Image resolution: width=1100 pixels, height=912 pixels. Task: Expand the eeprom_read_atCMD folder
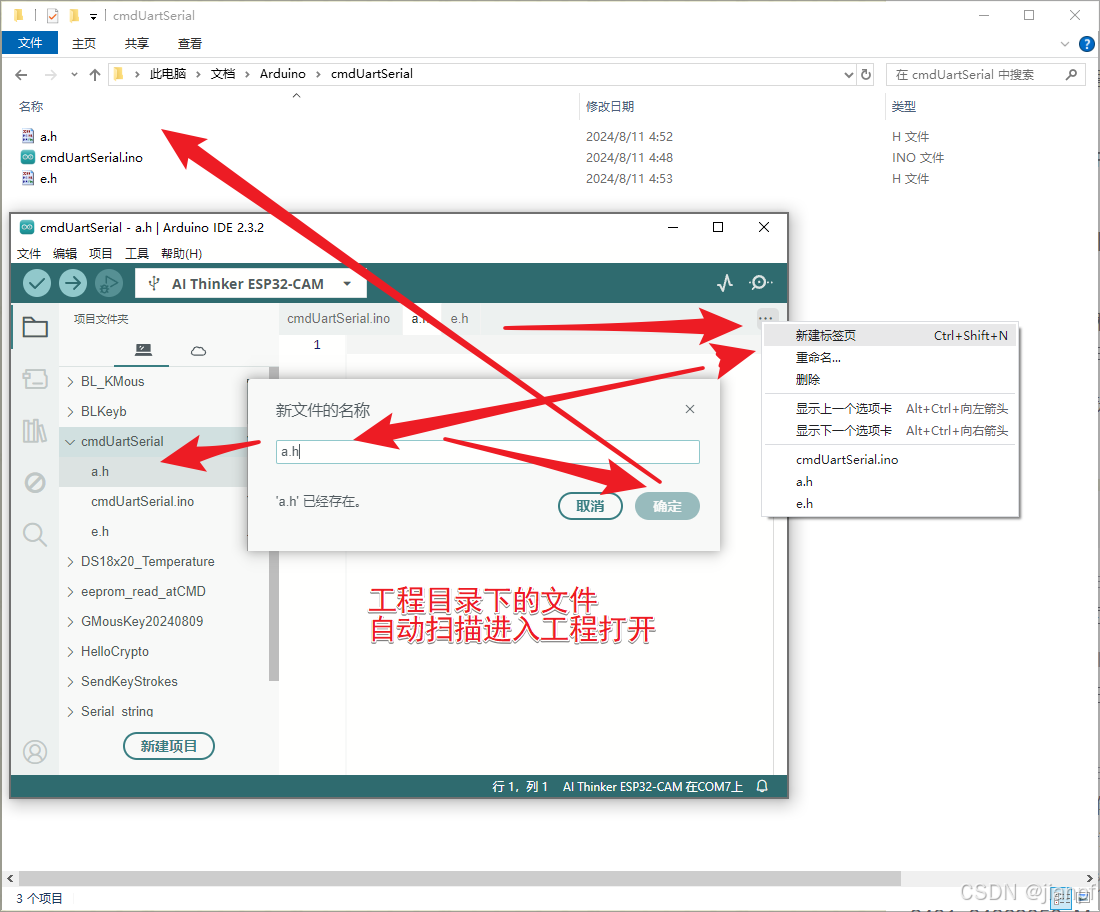pos(70,592)
